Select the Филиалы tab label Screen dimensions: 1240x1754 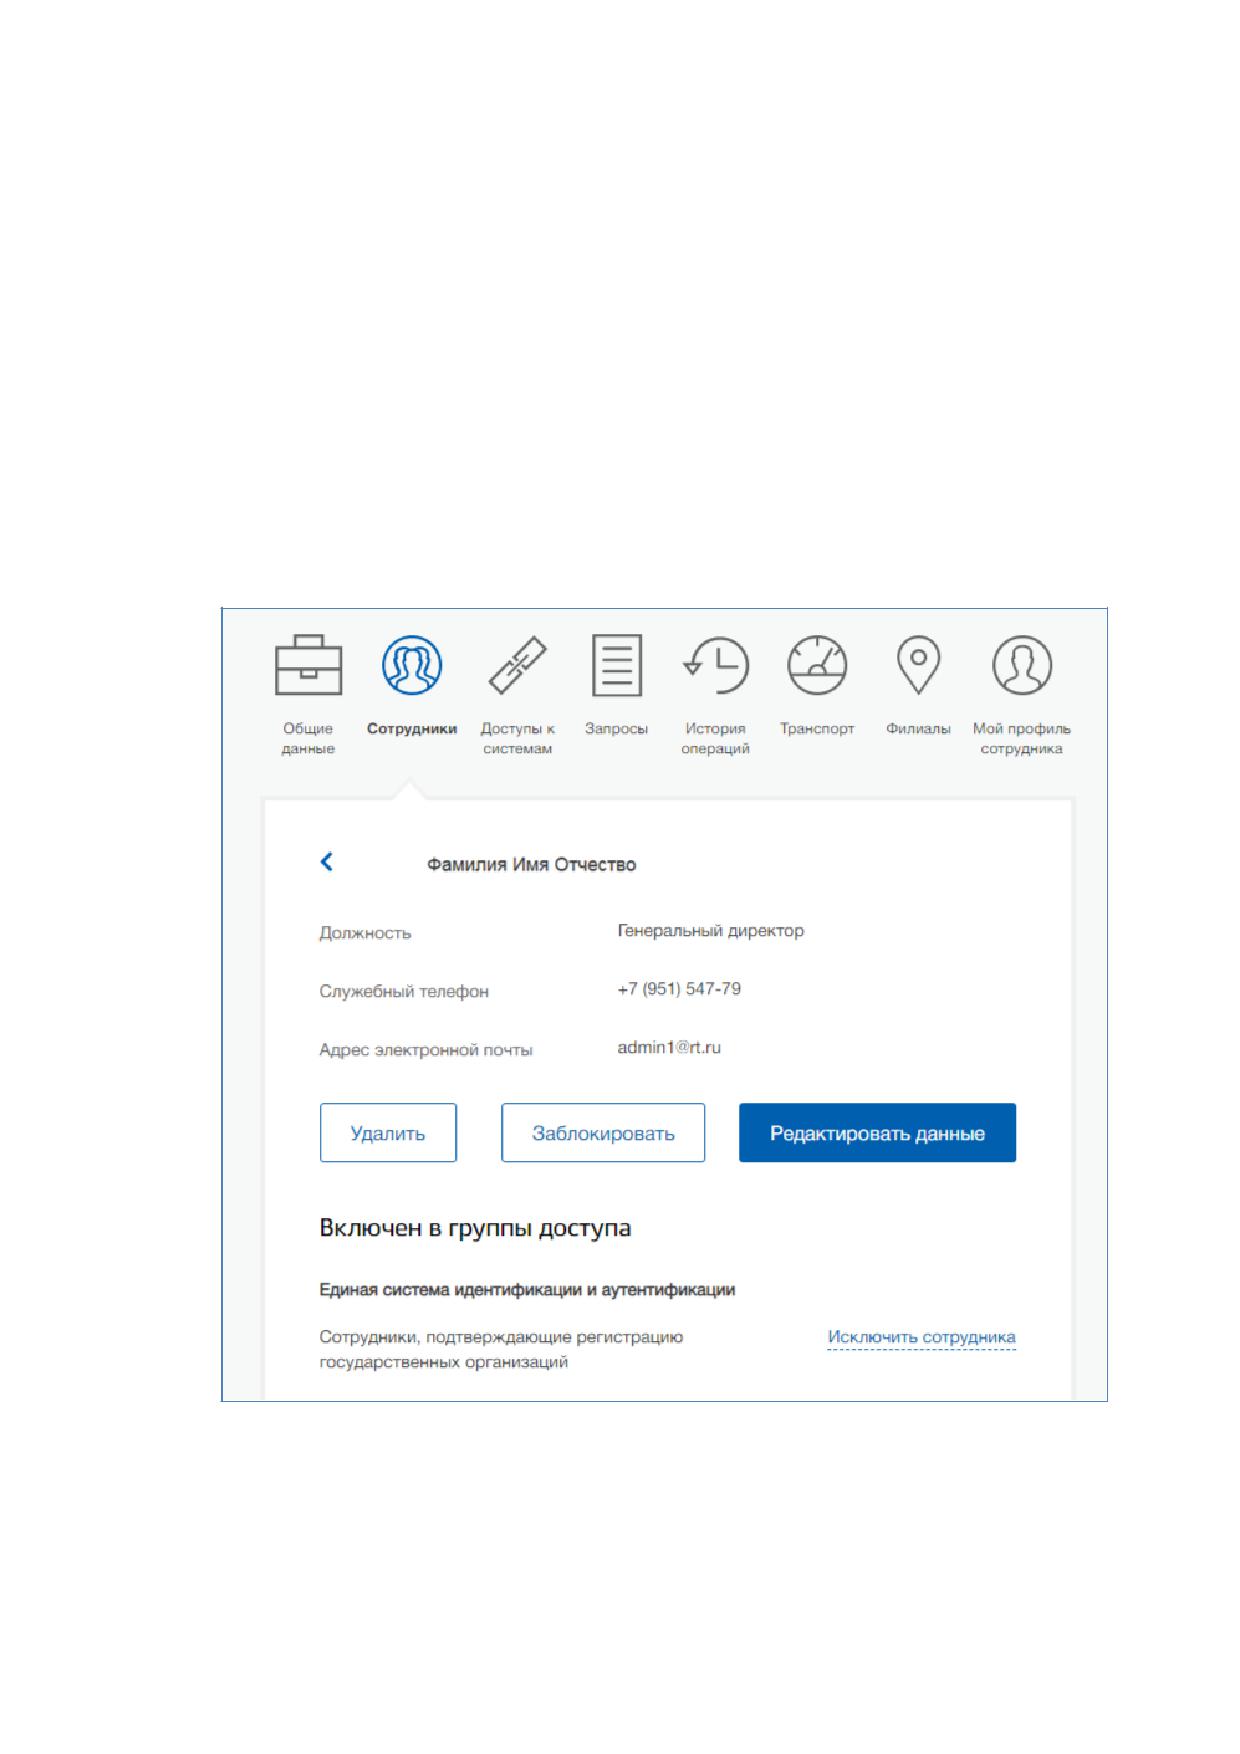(918, 729)
